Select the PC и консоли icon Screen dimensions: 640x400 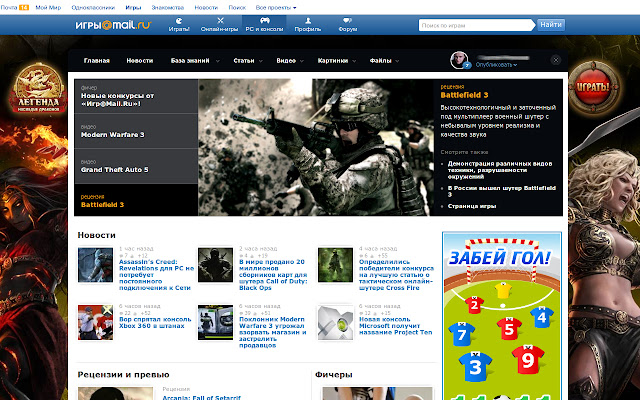pos(264,20)
